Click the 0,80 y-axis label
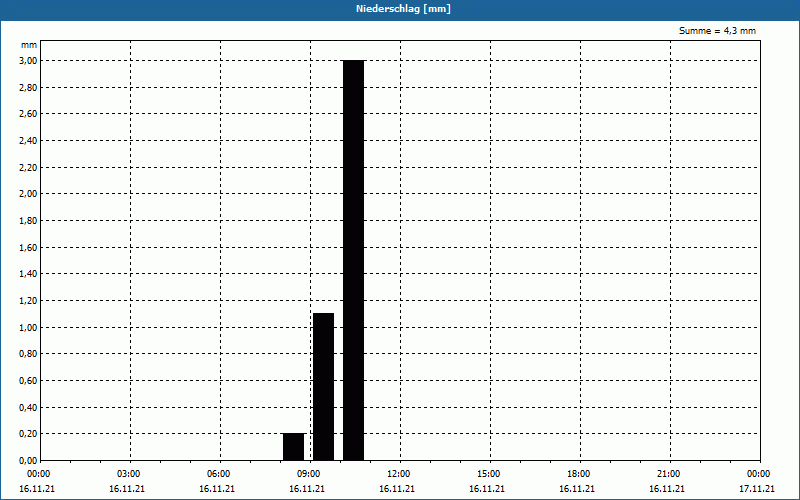Image resolution: width=800 pixels, height=500 pixels. pos(28,354)
